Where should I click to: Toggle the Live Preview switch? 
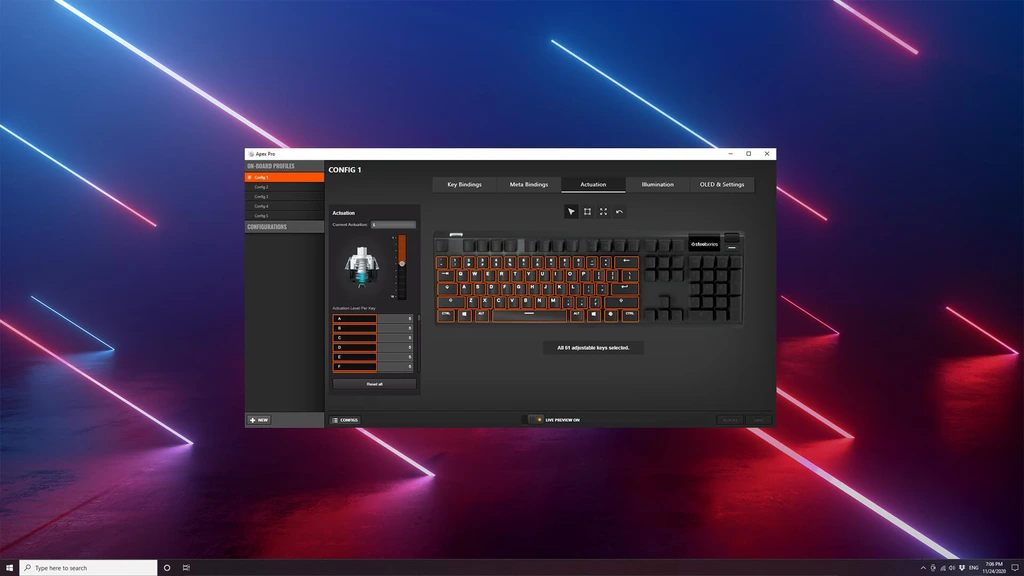536,420
